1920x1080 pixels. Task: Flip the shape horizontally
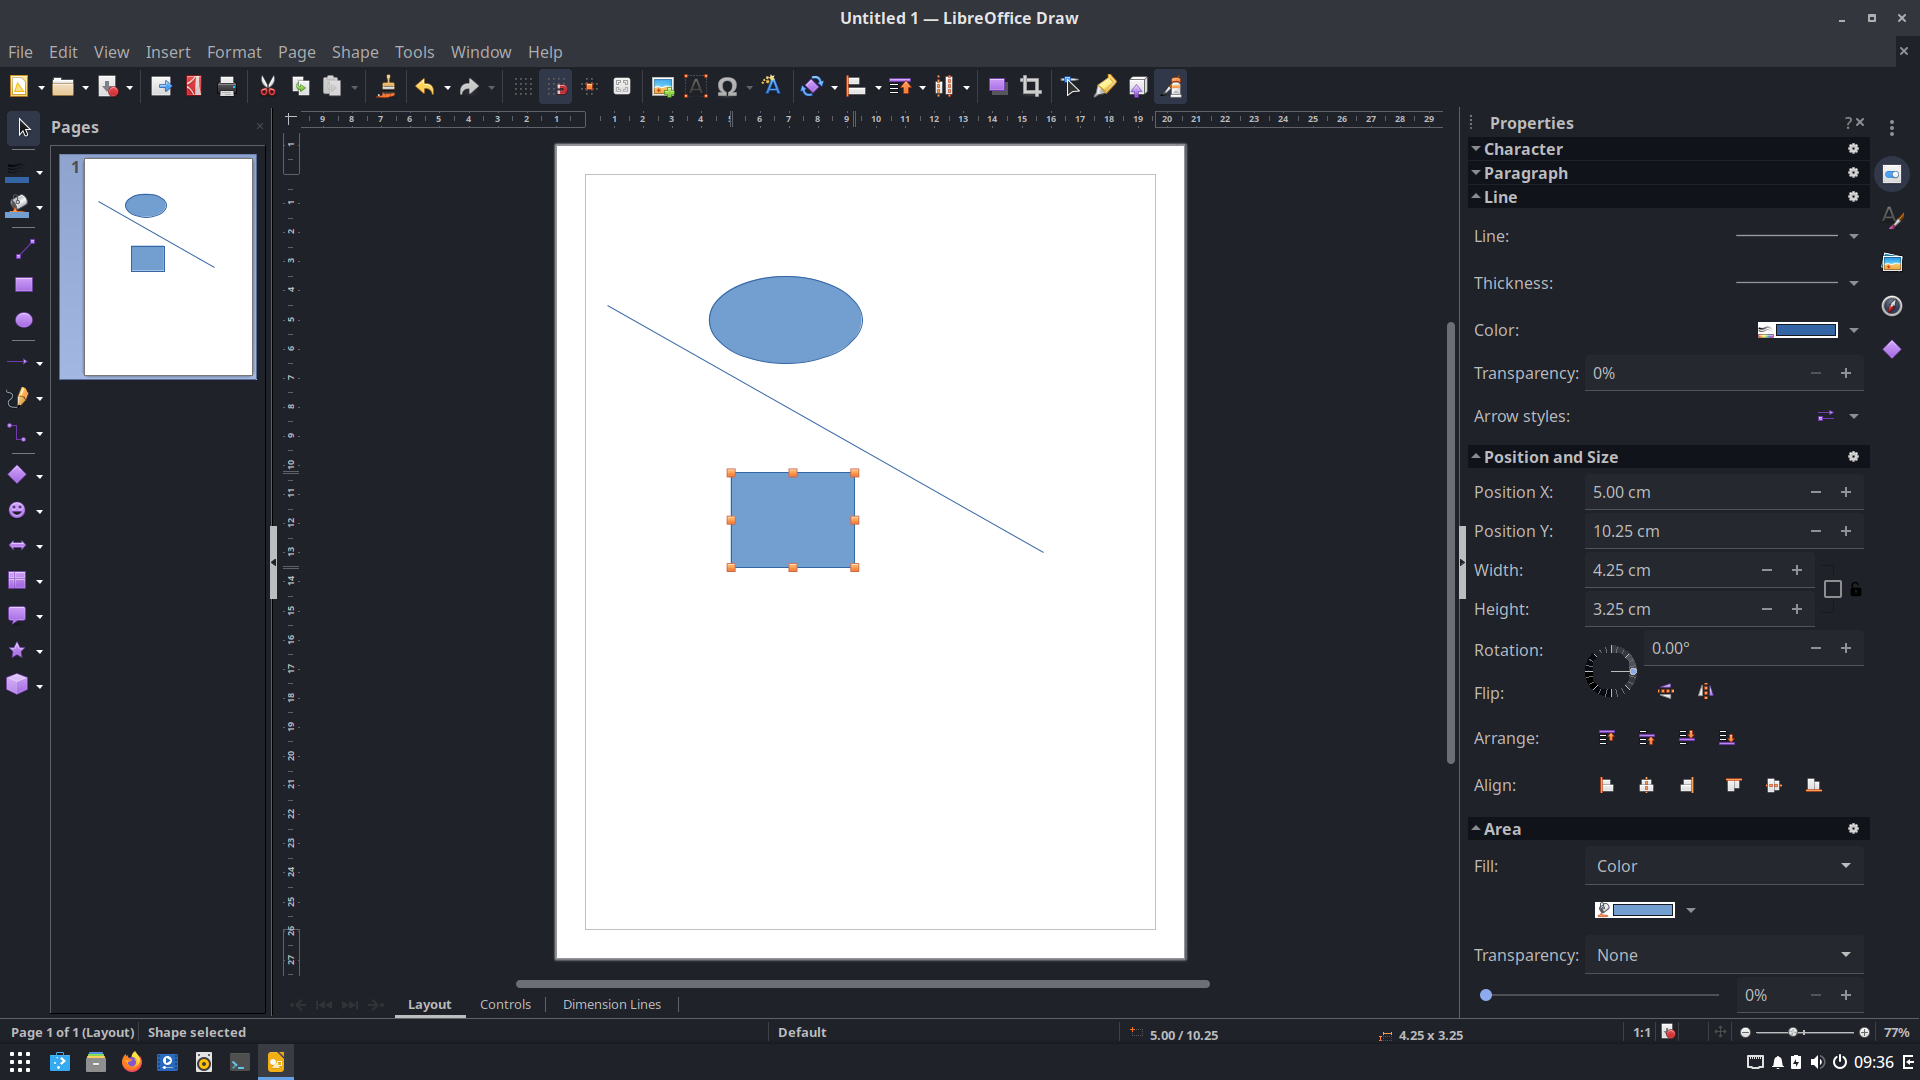[1706, 691]
